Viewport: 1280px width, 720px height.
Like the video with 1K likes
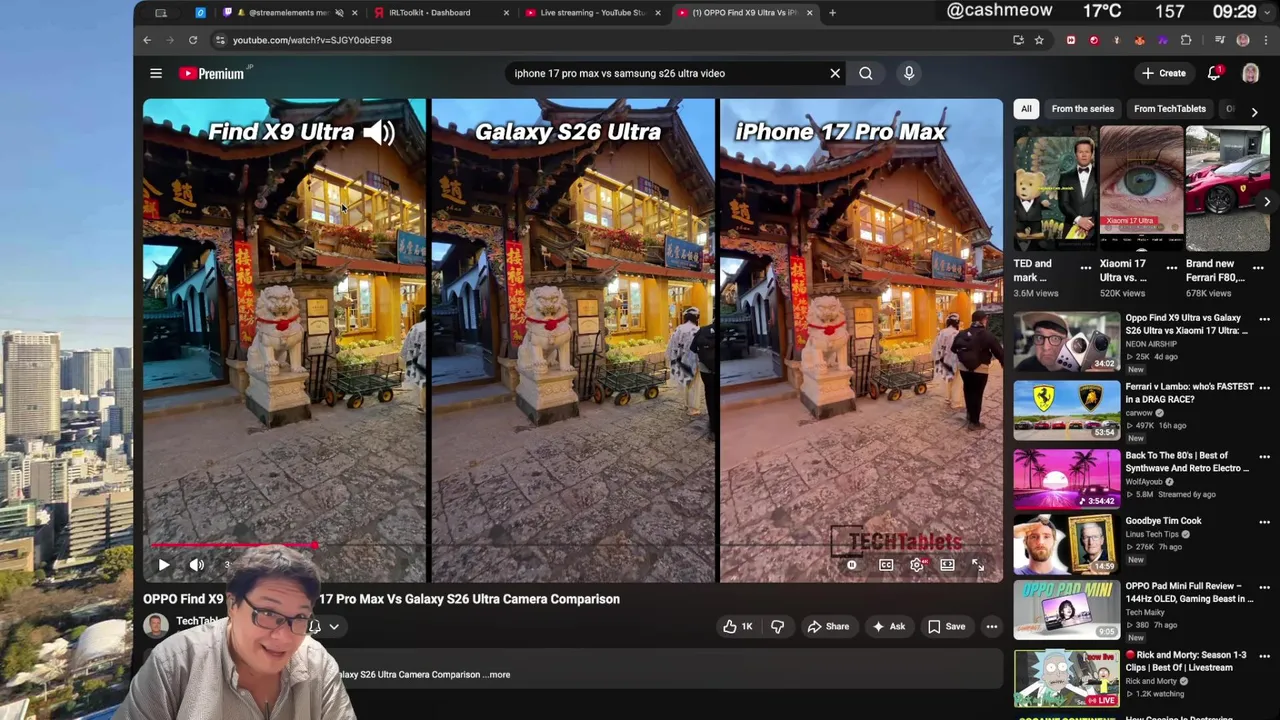pos(738,627)
